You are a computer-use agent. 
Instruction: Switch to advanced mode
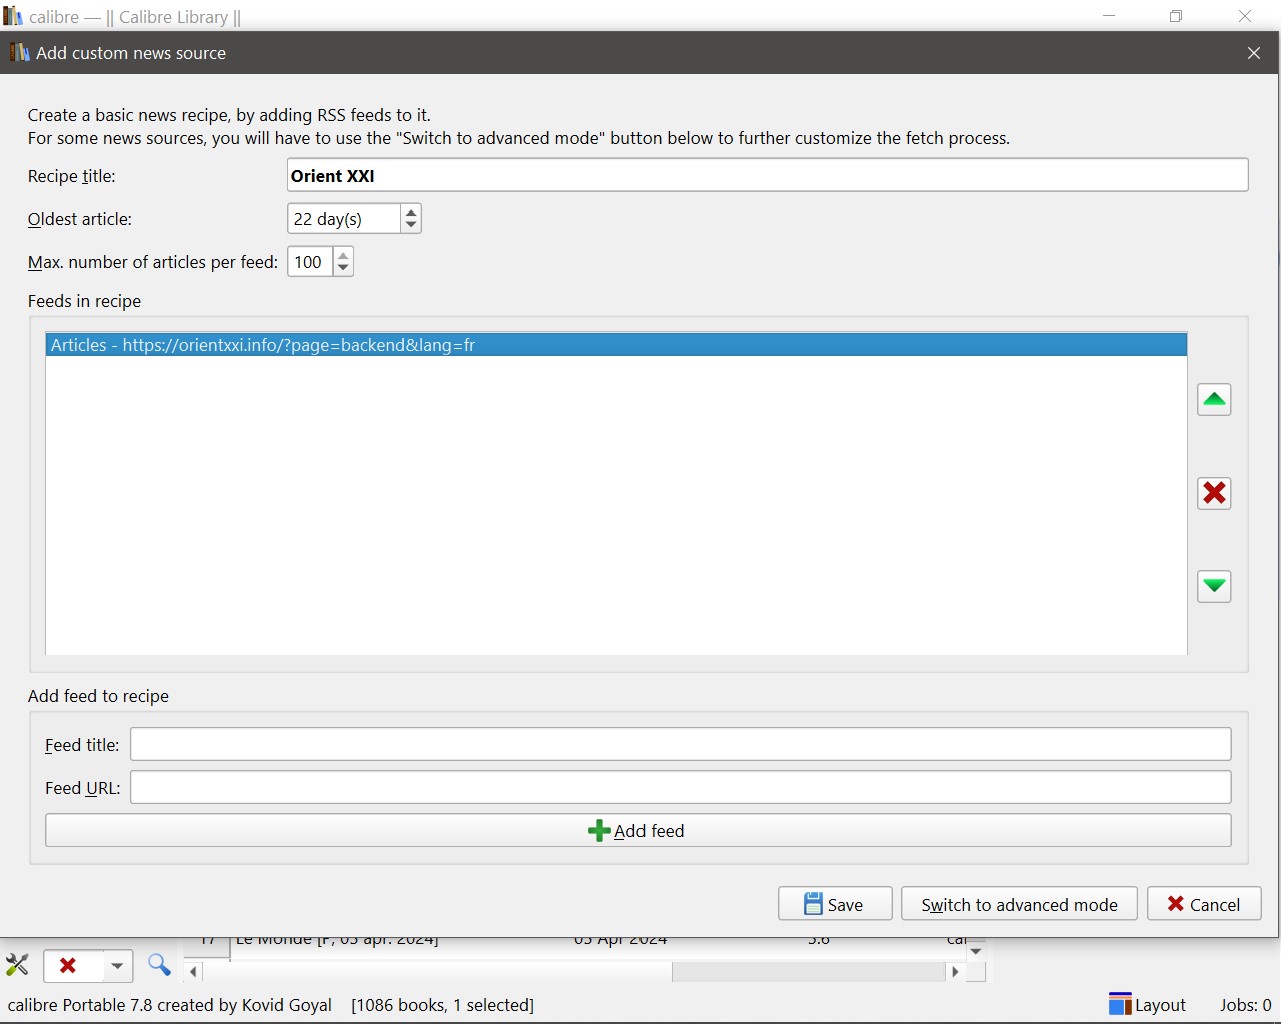[x=1019, y=904]
